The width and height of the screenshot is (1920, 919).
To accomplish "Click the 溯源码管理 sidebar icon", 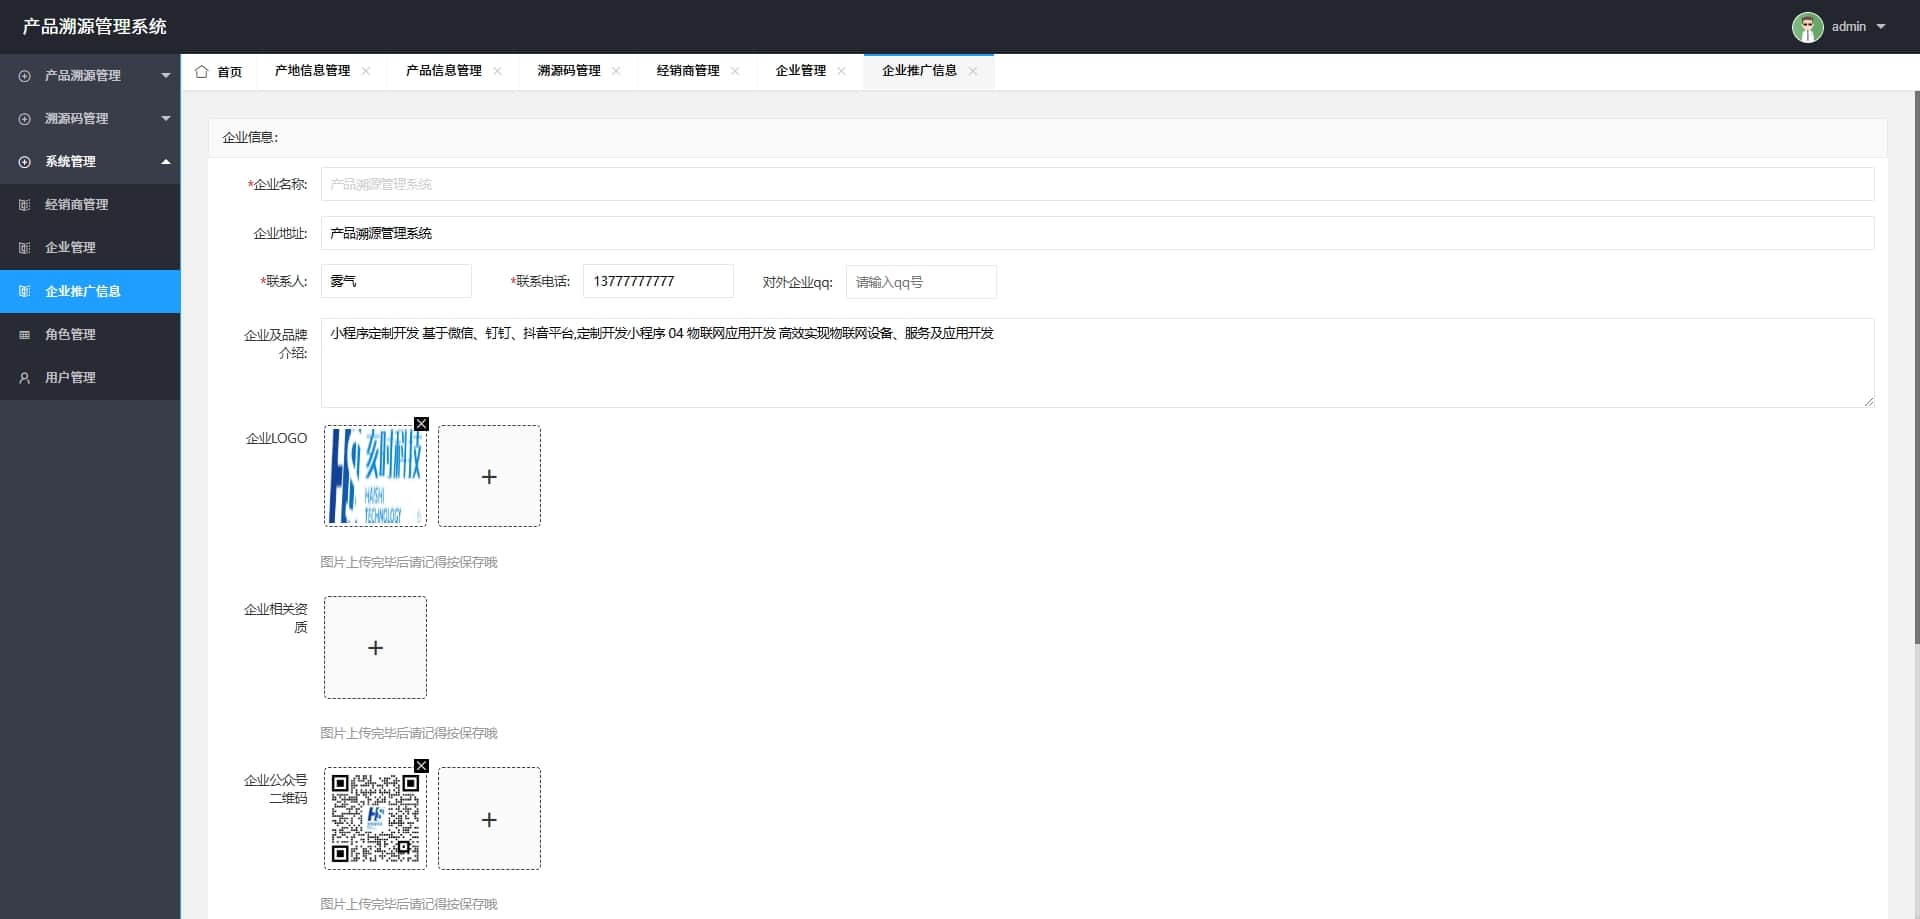I will click(25, 119).
